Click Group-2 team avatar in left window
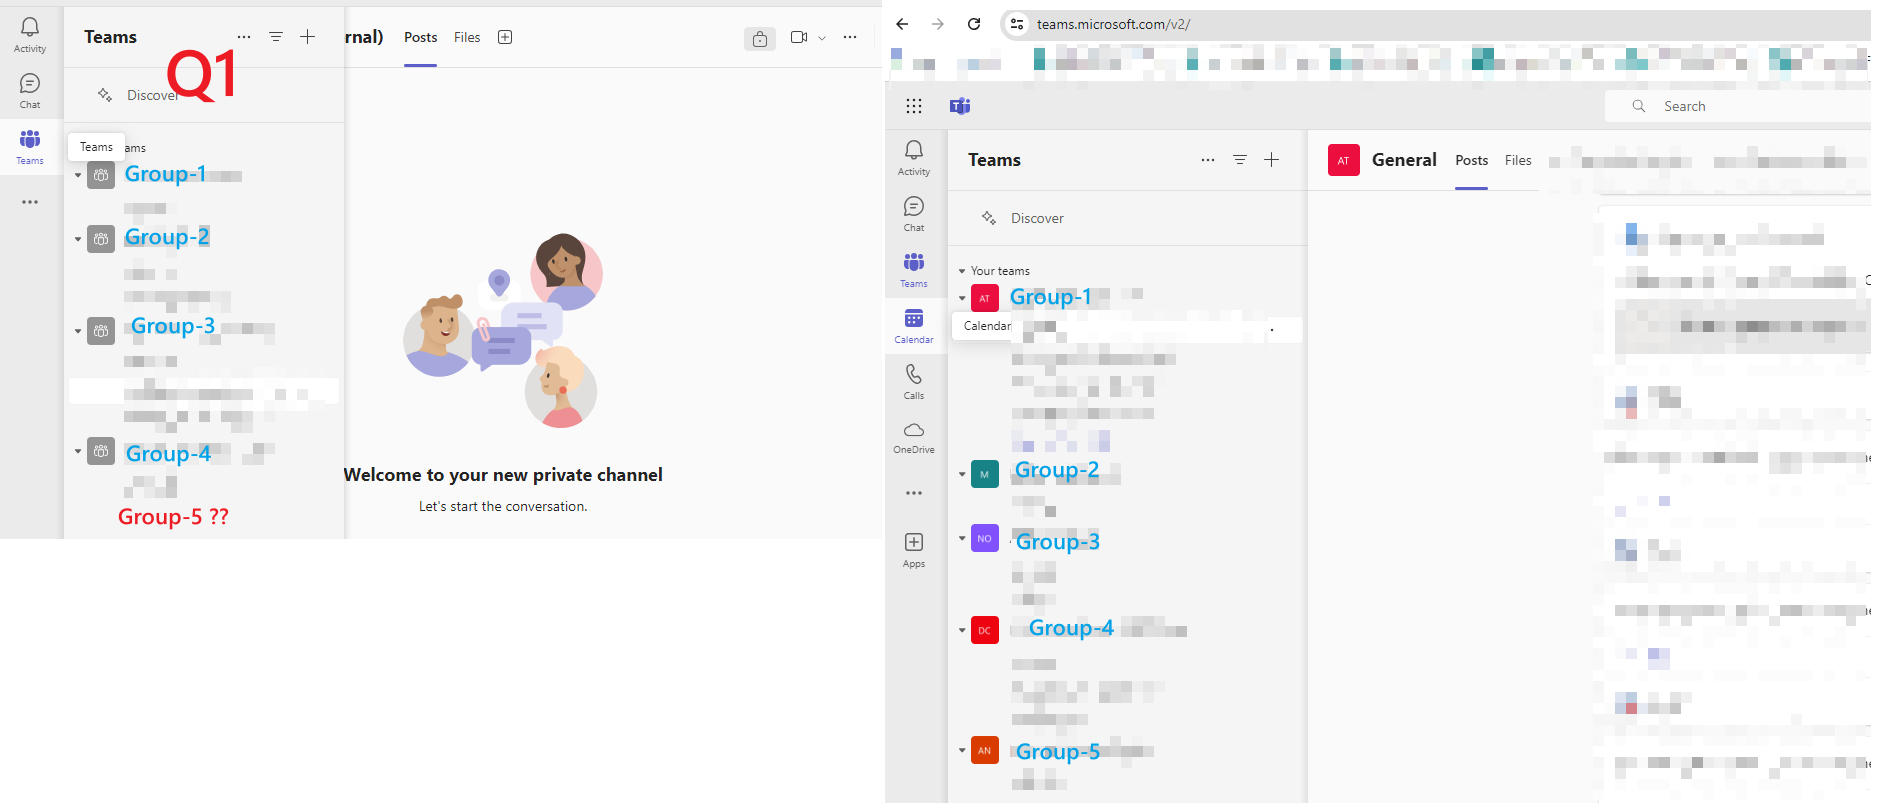 point(101,239)
